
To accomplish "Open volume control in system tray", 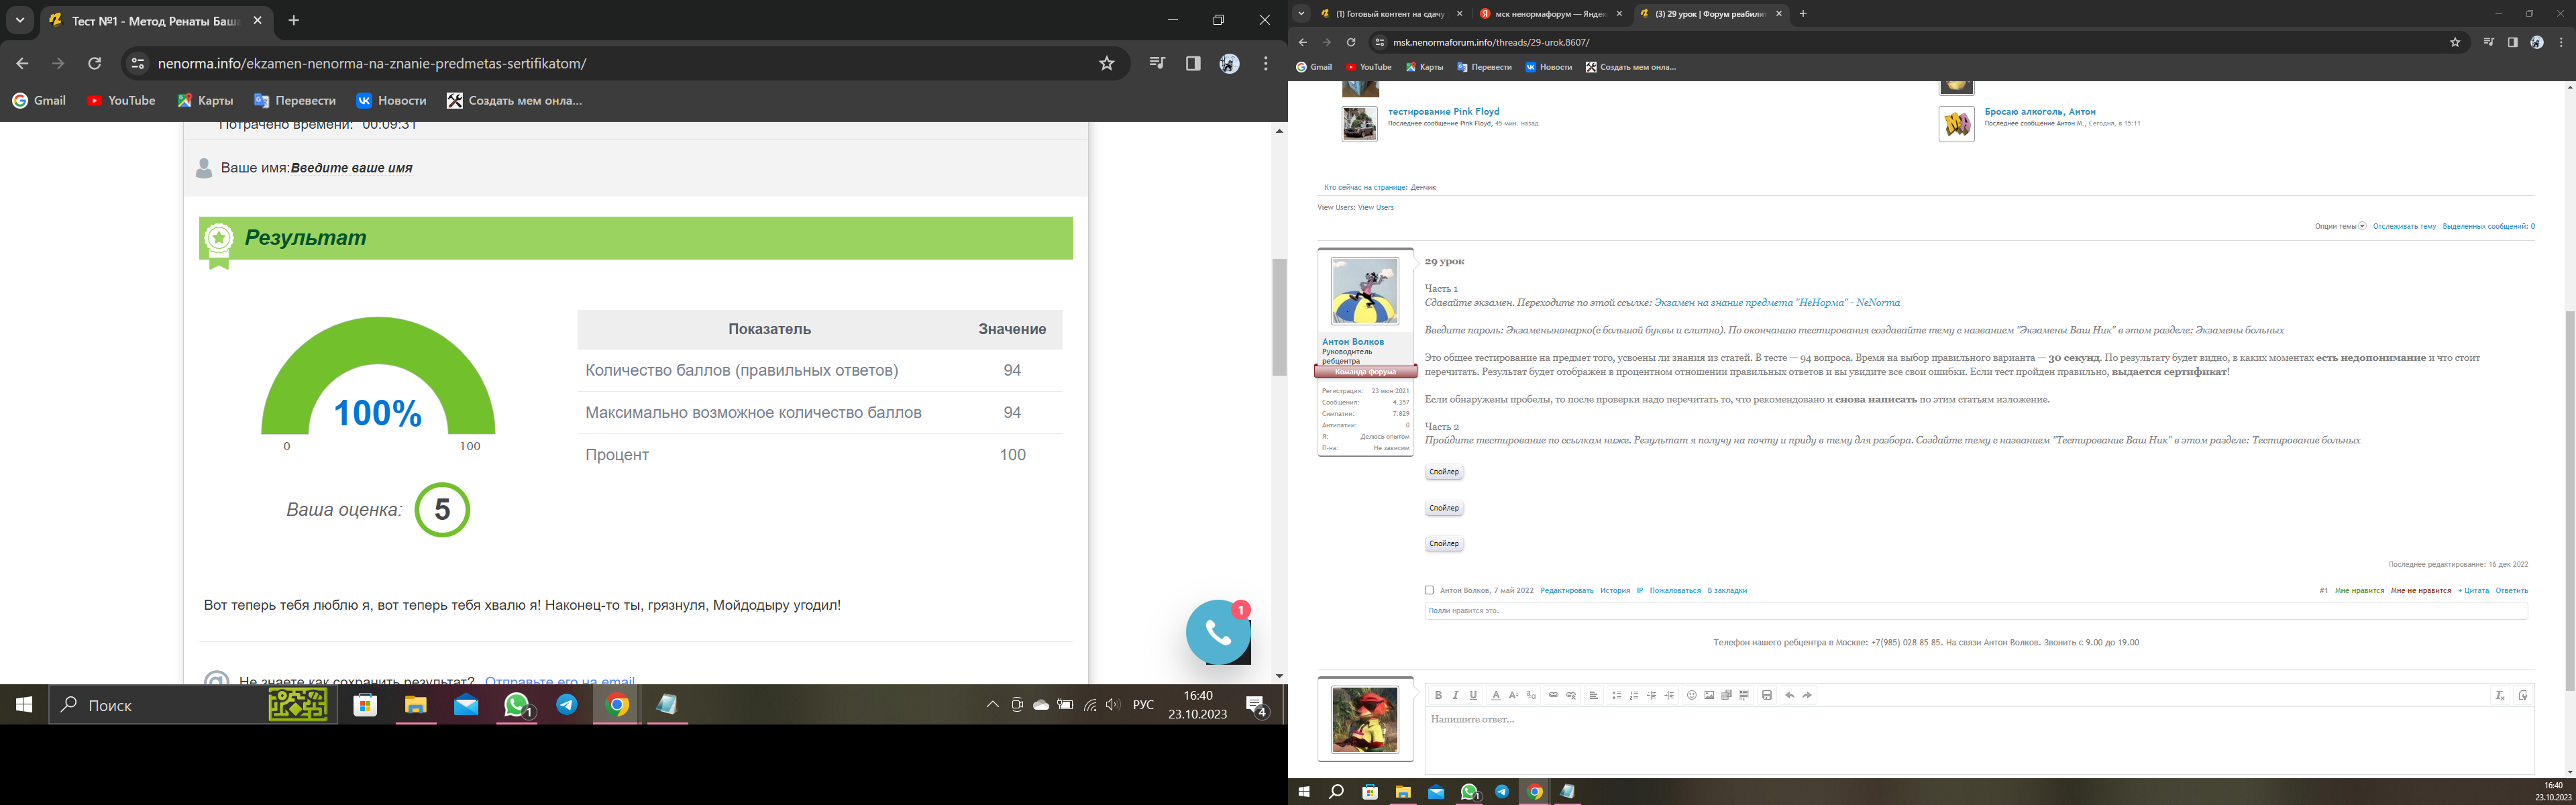I will pyautogui.click(x=1113, y=705).
